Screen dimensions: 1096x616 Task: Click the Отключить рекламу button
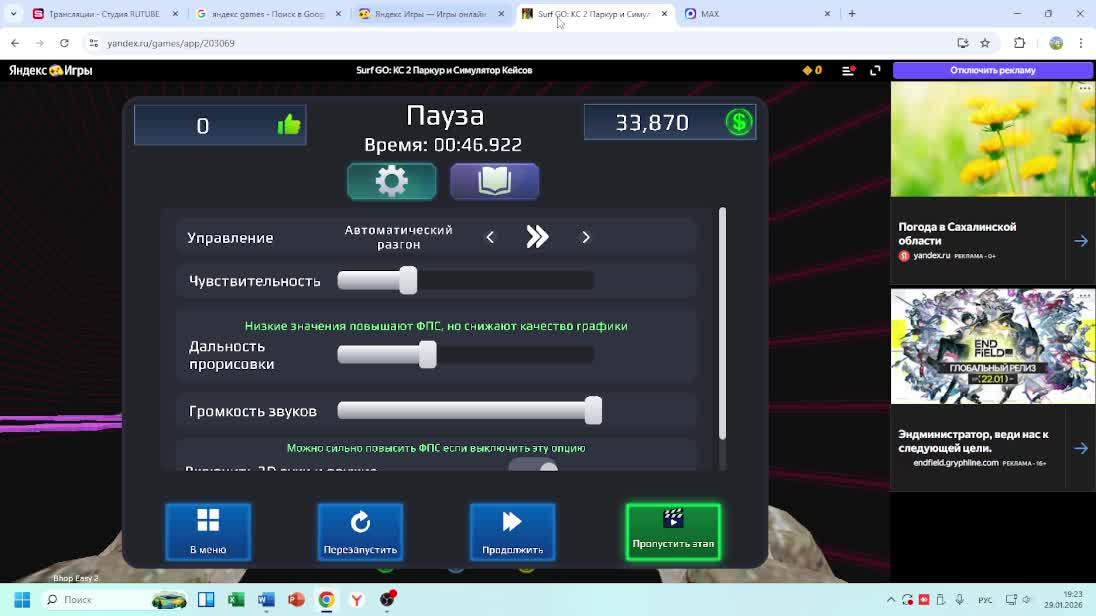coord(993,70)
